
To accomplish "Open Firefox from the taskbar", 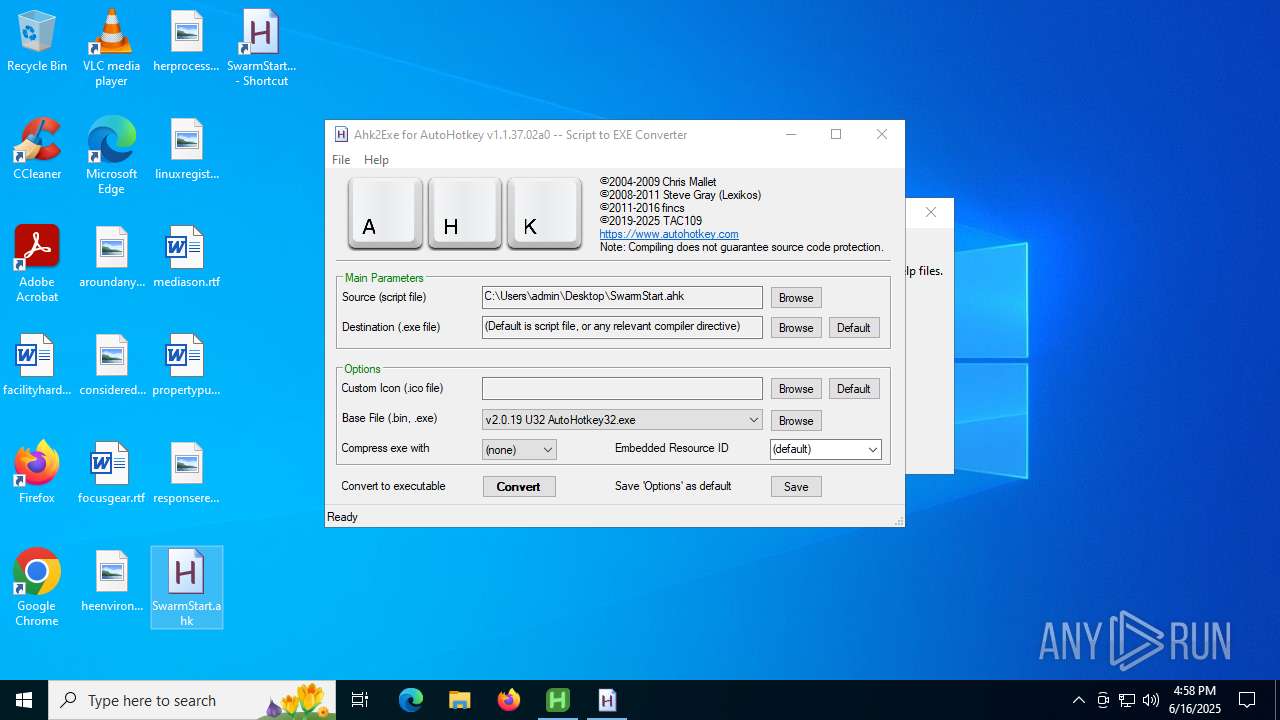I will coord(509,700).
